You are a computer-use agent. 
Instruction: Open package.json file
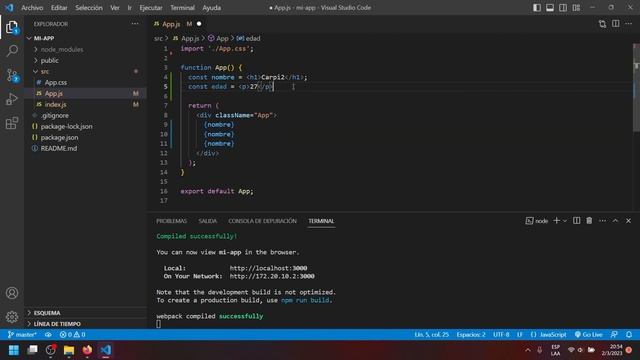click(x=86, y=137)
